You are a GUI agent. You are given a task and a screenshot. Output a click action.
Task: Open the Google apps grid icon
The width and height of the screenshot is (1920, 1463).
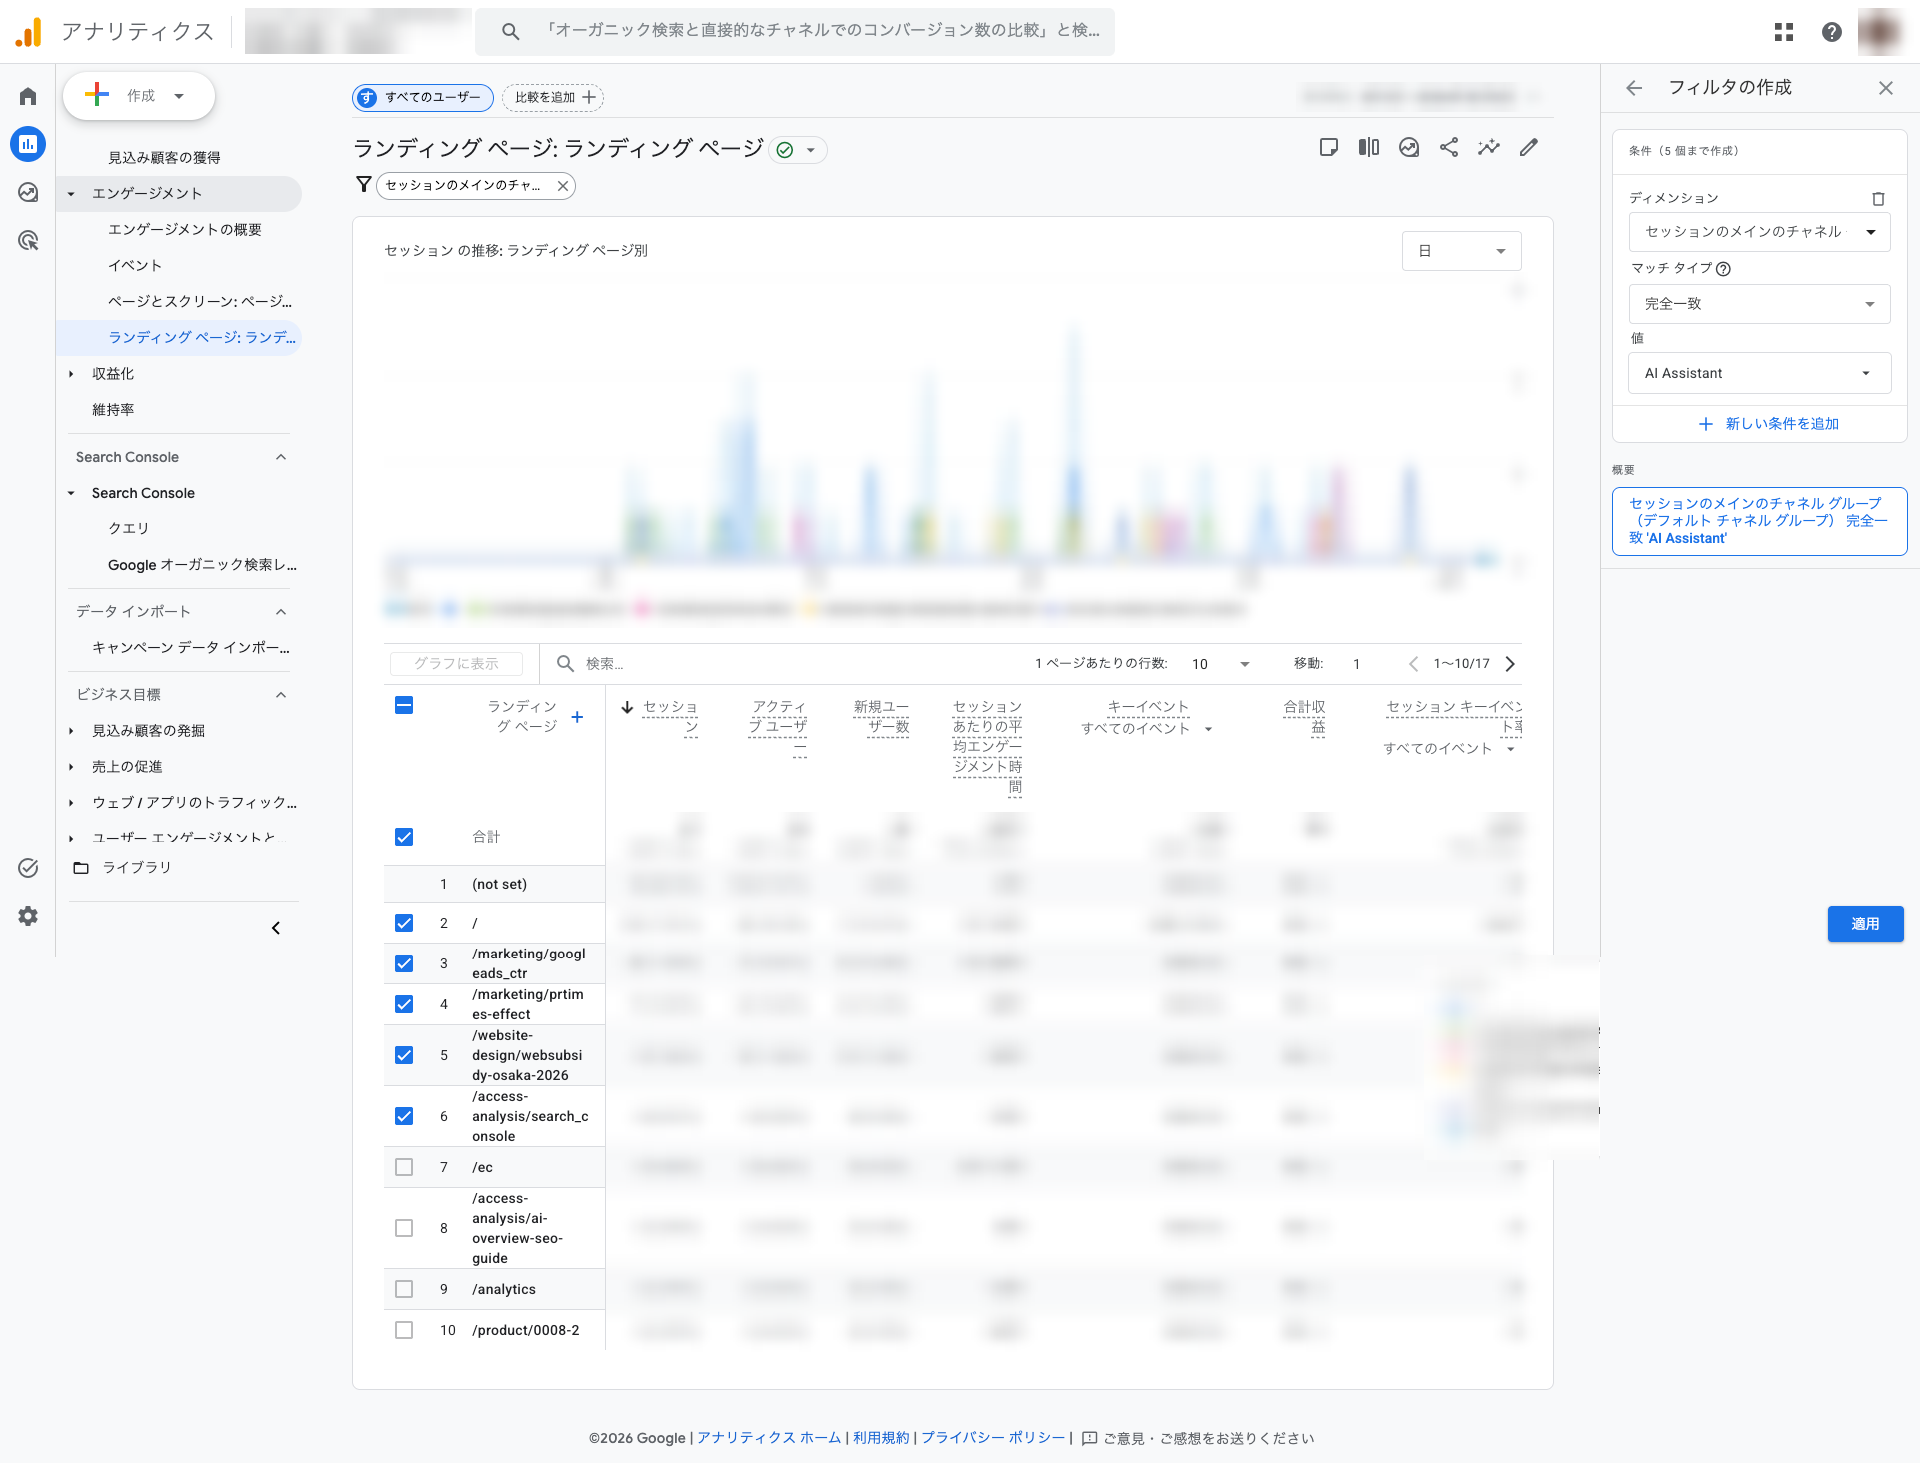click(1784, 32)
